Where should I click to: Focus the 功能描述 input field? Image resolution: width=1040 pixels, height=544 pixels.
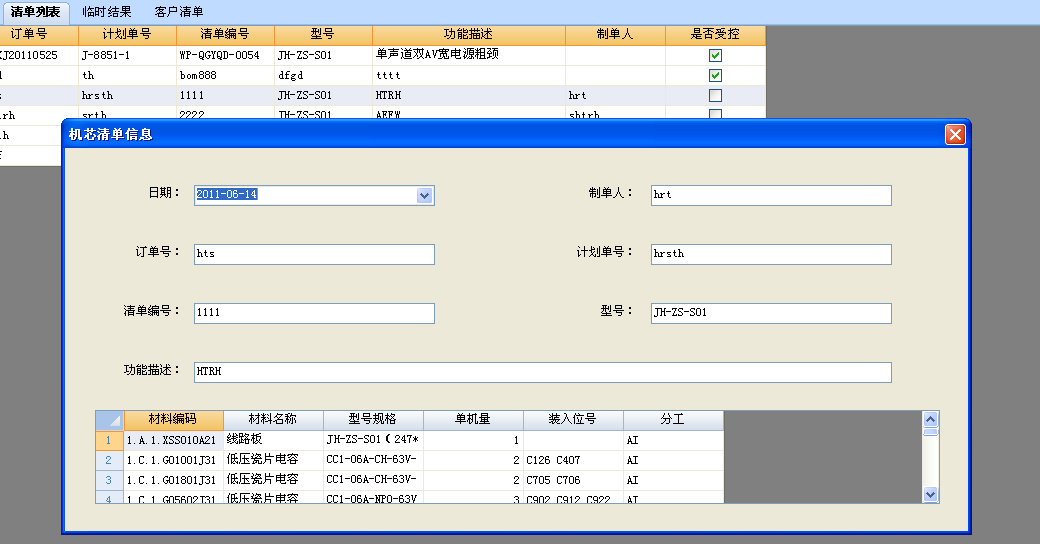point(542,372)
